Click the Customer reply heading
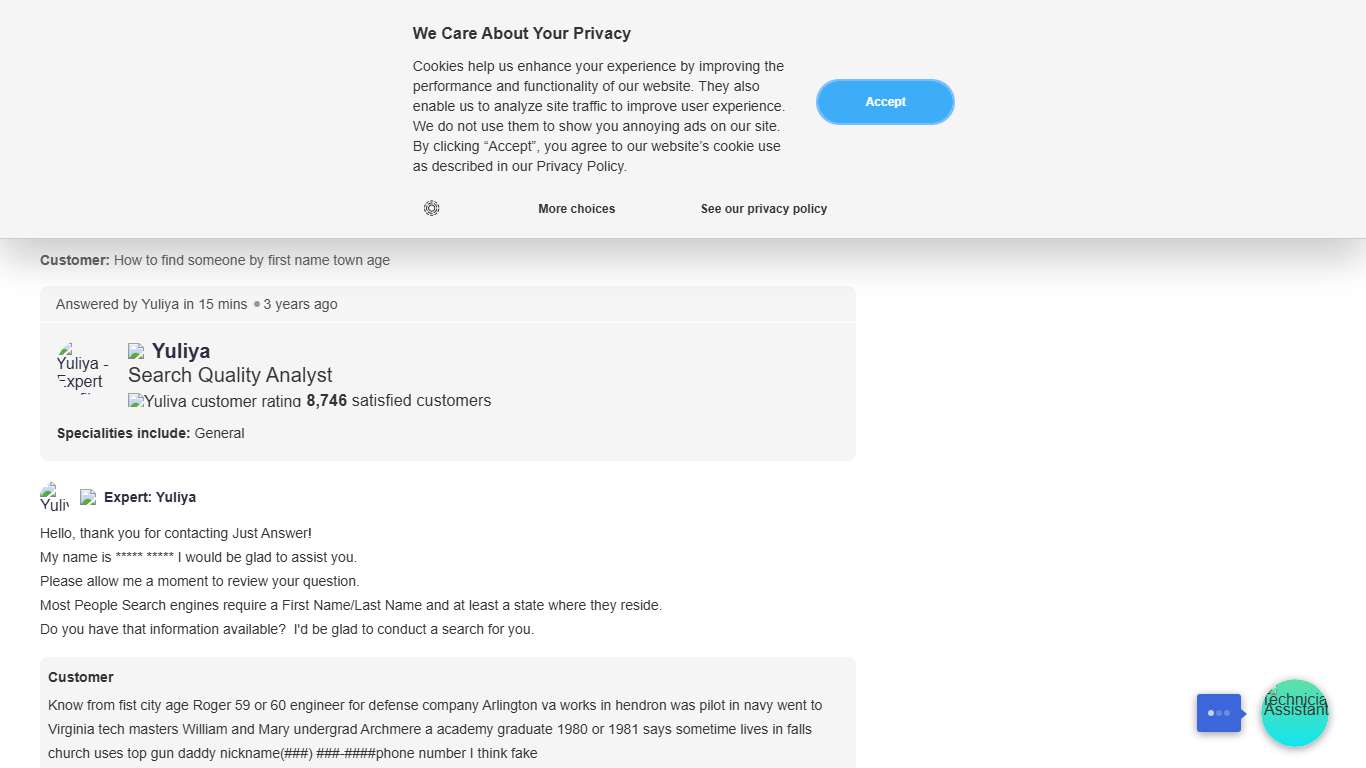 pos(81,677)
